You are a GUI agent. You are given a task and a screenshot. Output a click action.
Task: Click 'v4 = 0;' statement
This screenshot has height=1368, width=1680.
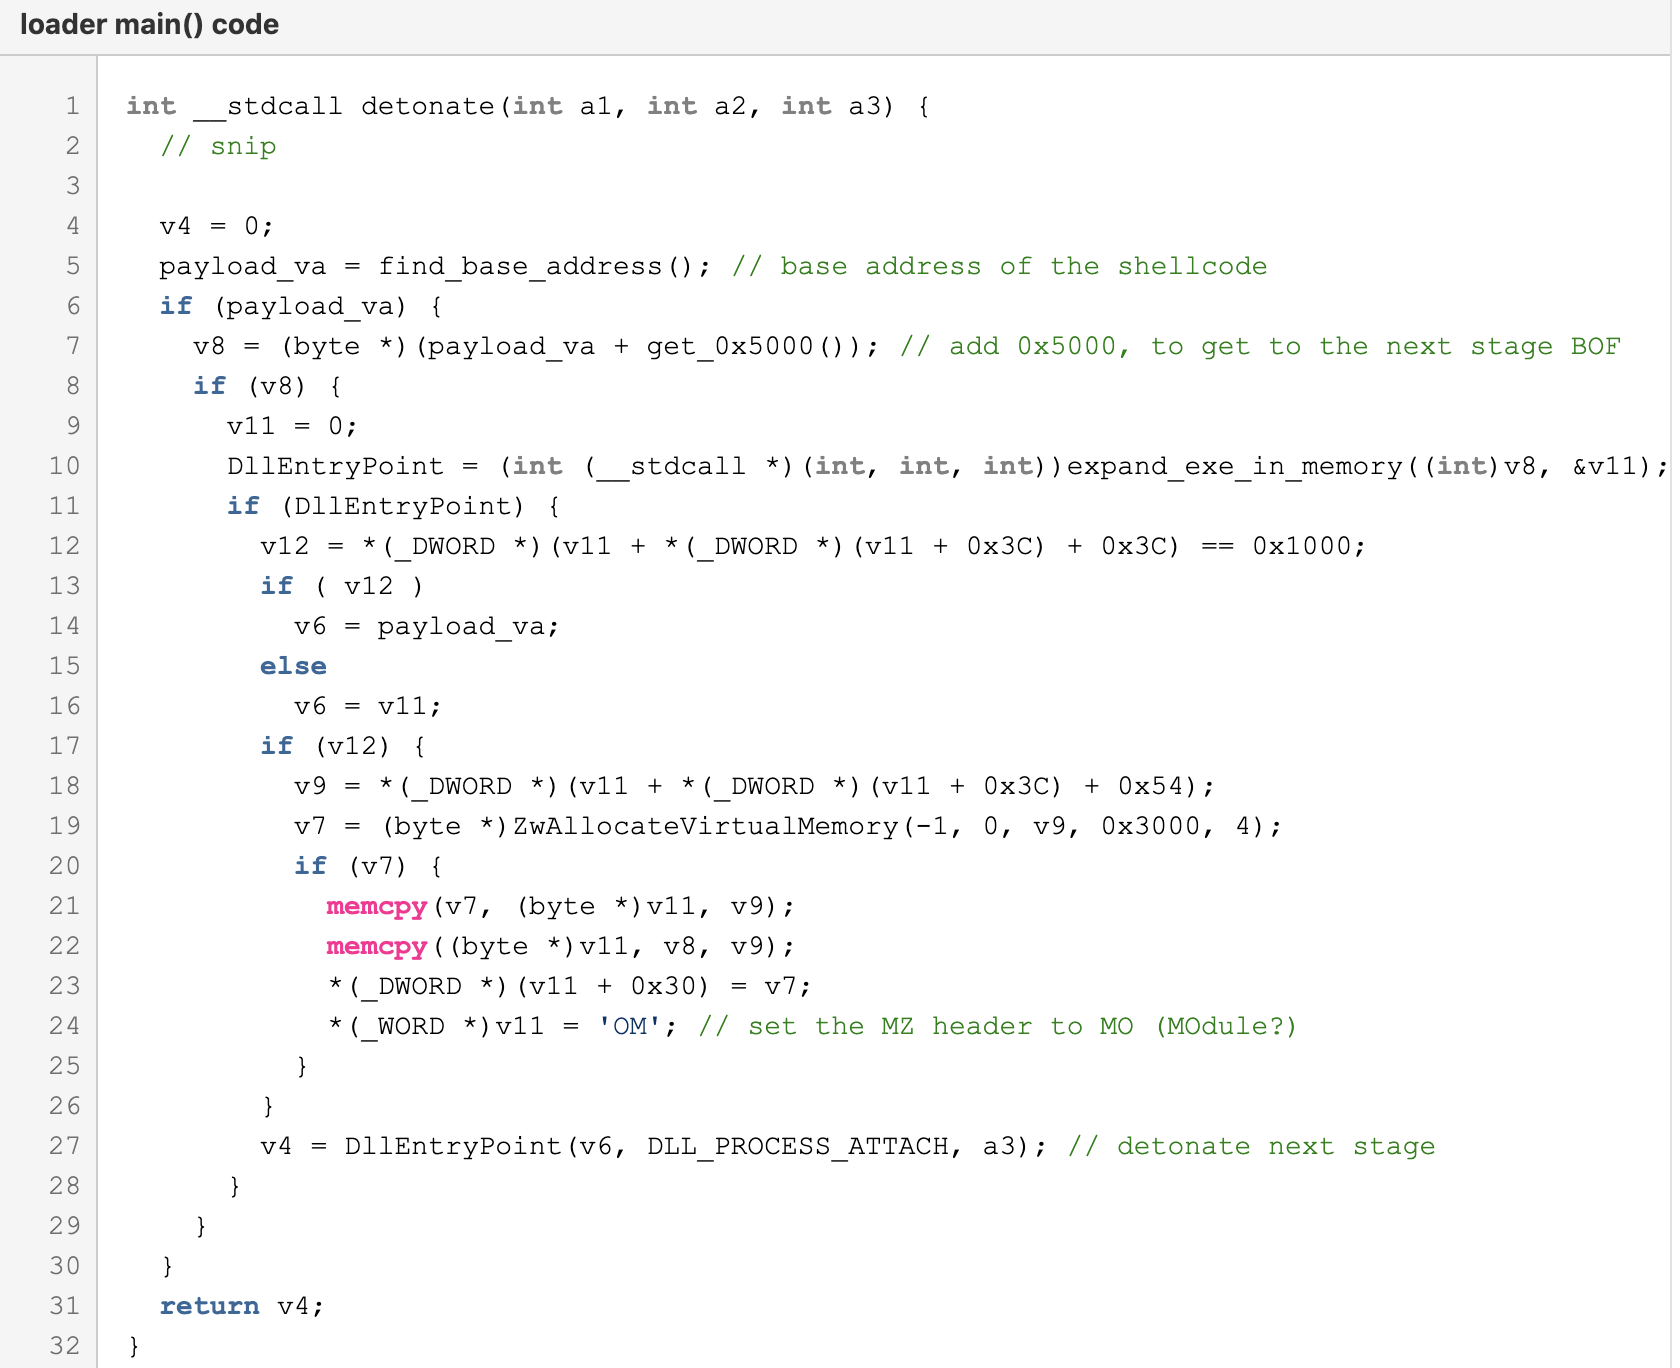216,226
